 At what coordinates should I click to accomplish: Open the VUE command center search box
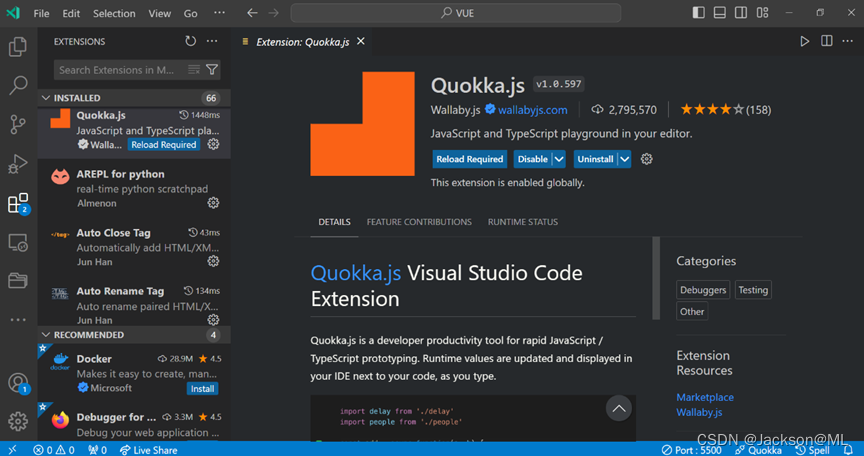[456, 13]
